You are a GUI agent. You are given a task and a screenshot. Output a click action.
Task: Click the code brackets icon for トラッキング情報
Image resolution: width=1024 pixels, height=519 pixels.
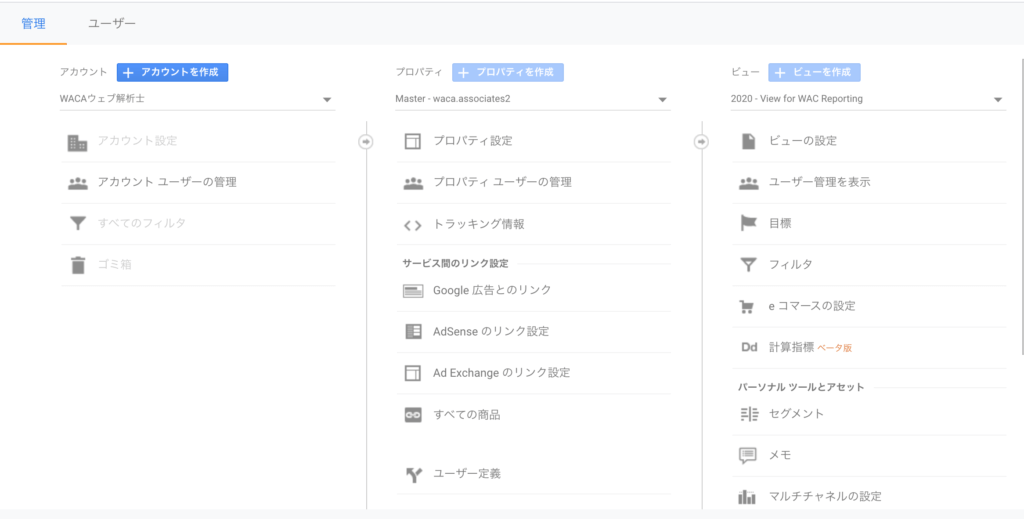(412, 225)
